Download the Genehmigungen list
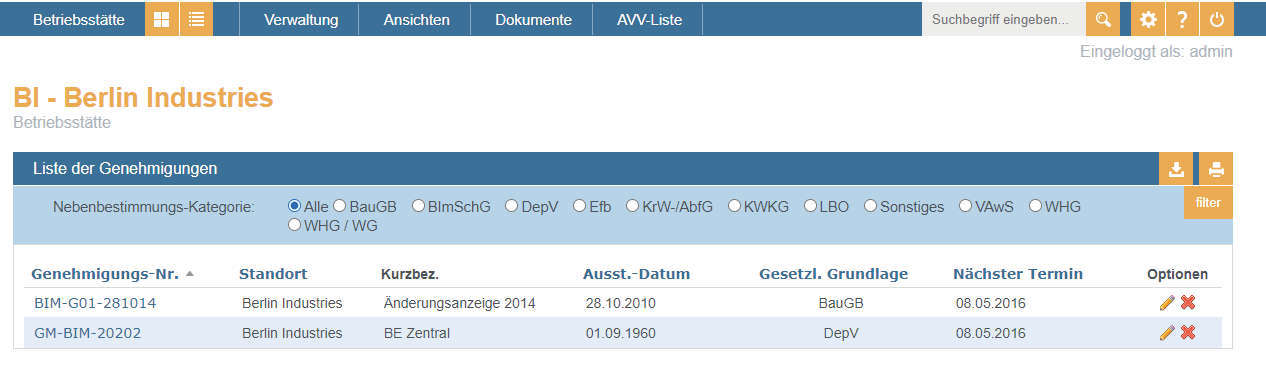Viewport: 1266px width, 372px height. pos(1177,169)
